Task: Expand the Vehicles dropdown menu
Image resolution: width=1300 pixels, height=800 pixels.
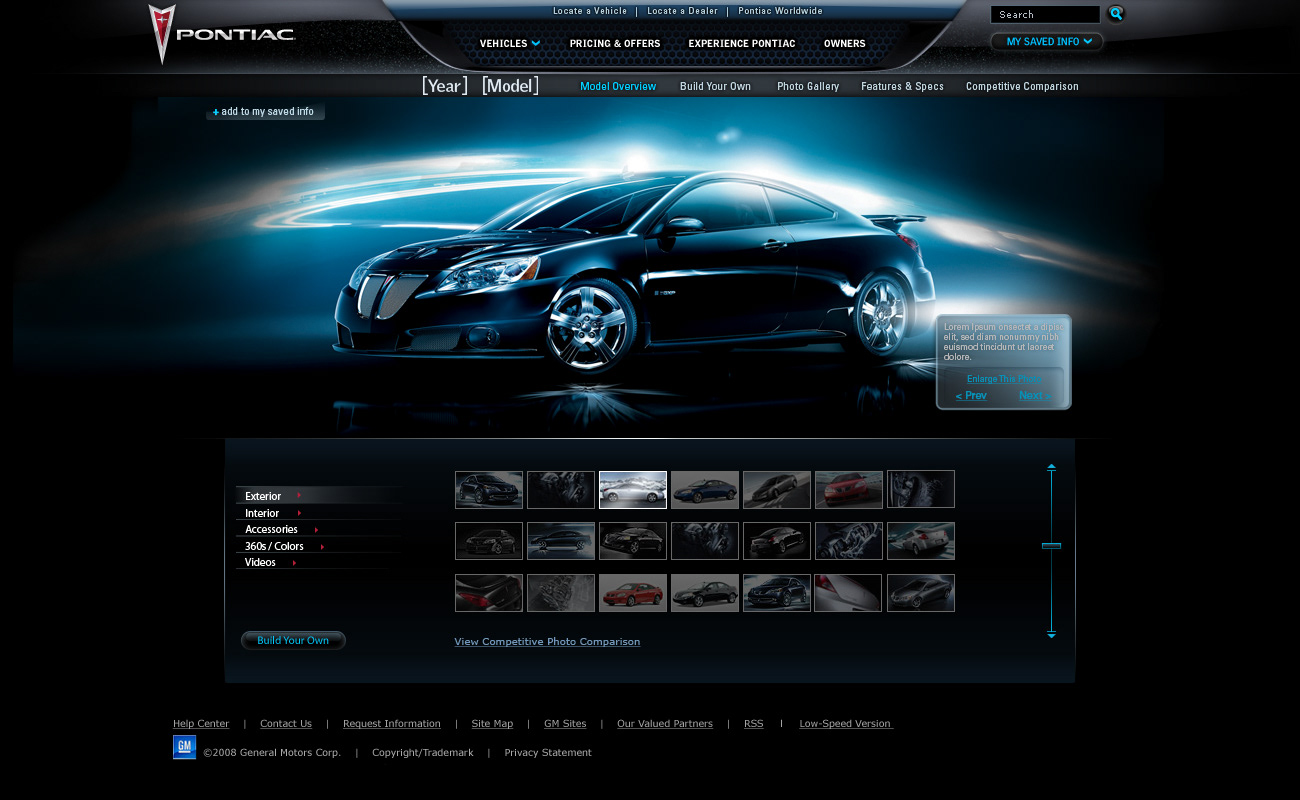Action: (x=509, y=43)
